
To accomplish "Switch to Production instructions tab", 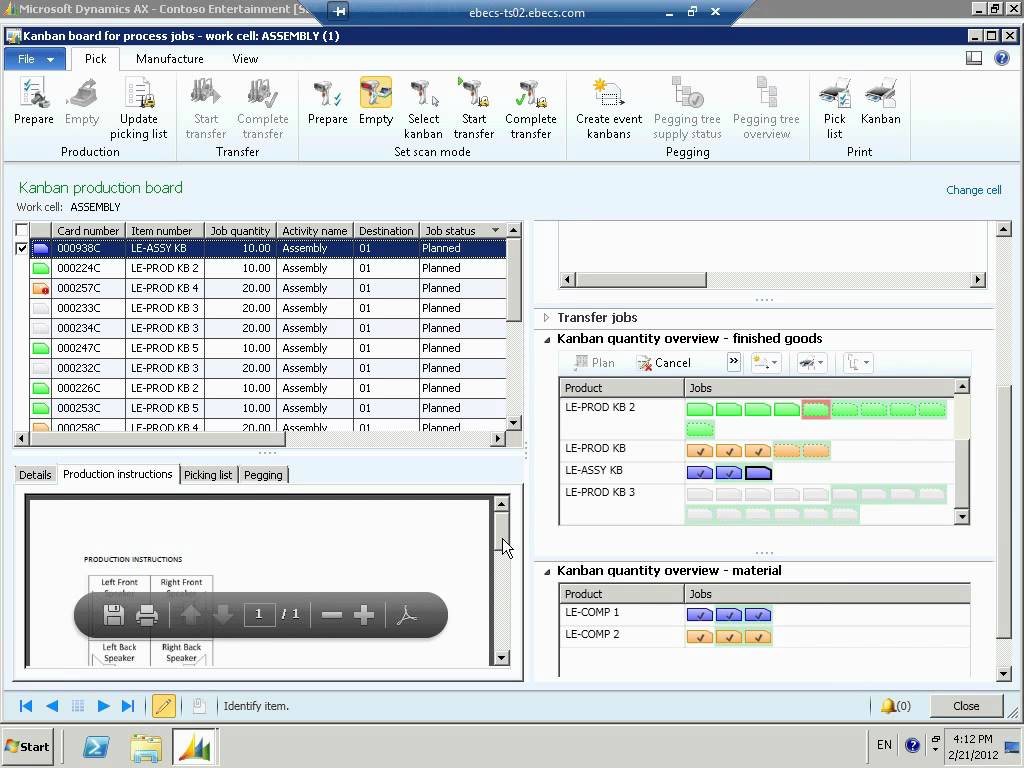I will pos(118,474).
